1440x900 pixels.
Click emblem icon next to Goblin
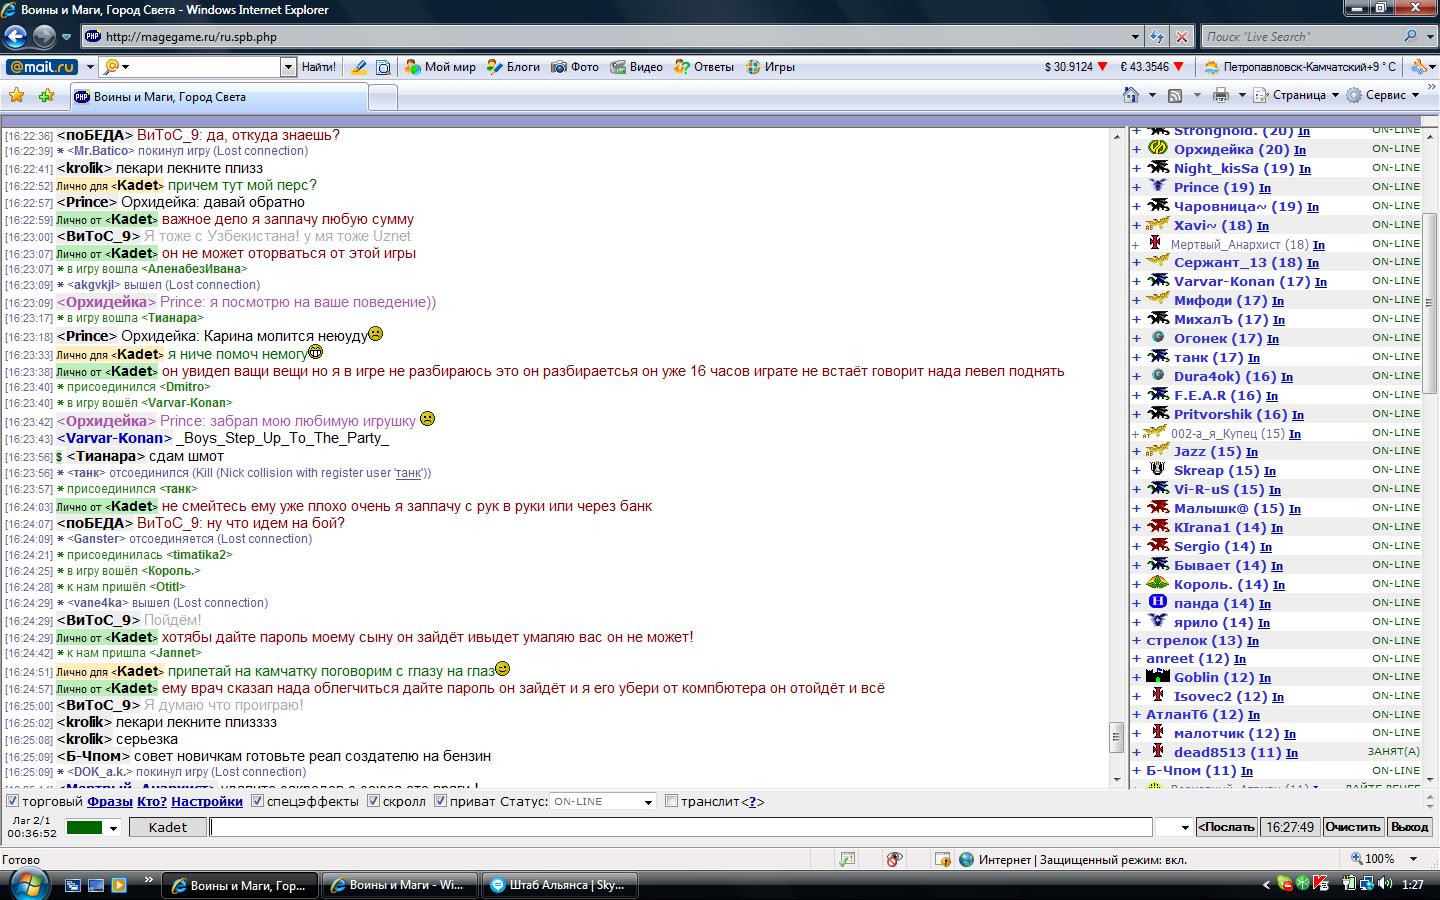point(1158,677)
